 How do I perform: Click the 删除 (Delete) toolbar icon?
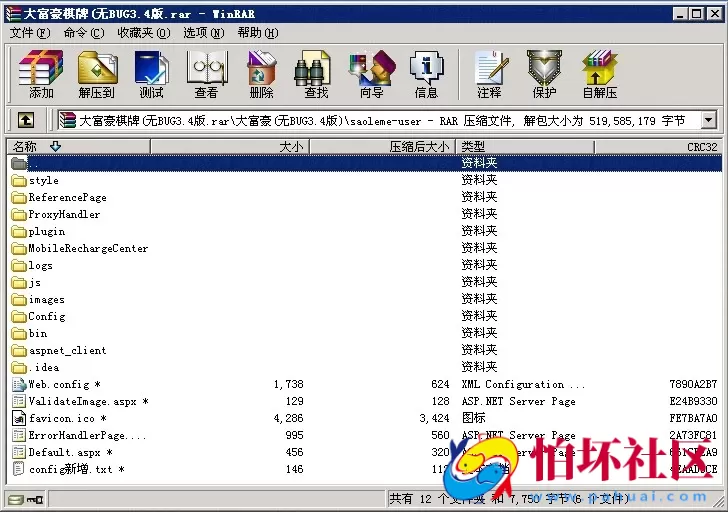click(x=261, y=74)
